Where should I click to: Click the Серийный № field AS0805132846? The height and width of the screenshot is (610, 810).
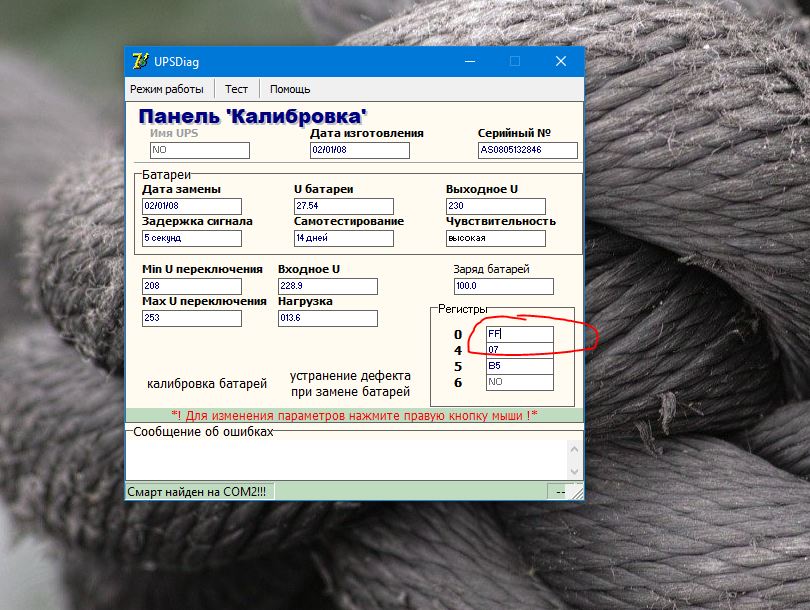point(528,150)
